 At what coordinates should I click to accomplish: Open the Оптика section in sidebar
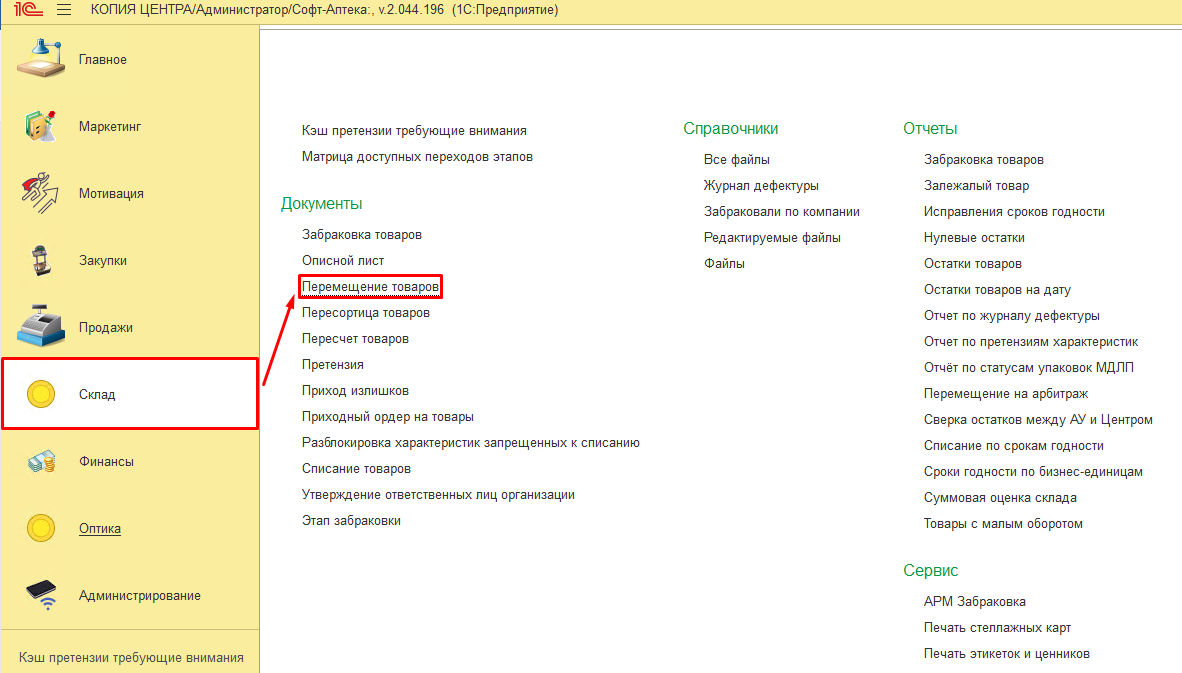pyautogui.click(x=100, y=528)
